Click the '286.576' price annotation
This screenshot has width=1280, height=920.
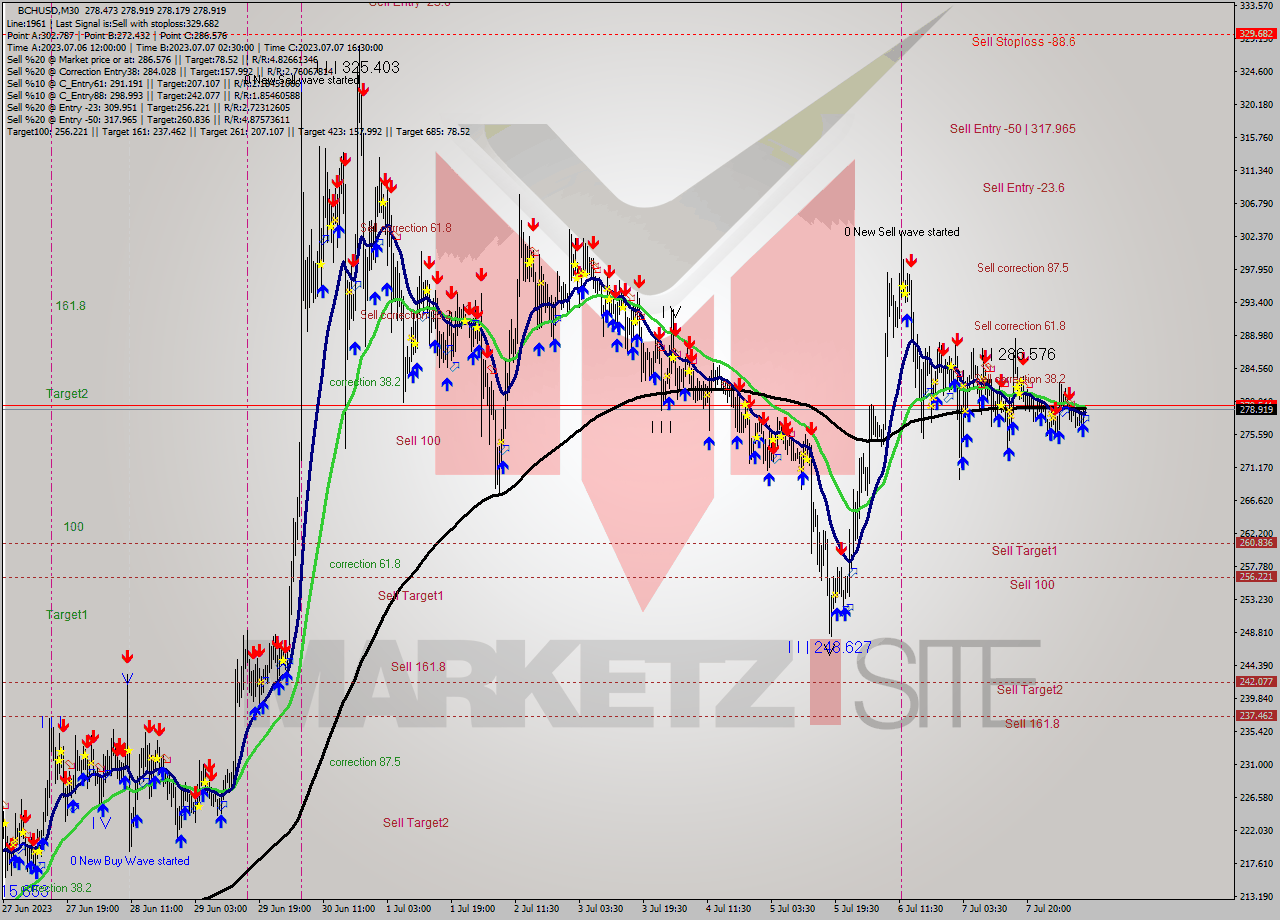coord(1026,355)
